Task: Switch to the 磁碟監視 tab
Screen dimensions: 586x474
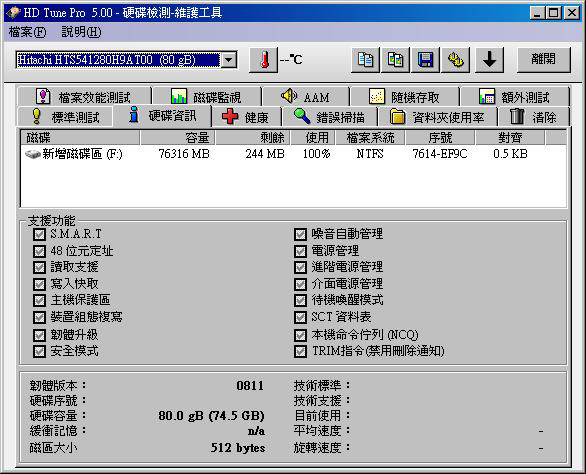Action: tap(206, 97)
